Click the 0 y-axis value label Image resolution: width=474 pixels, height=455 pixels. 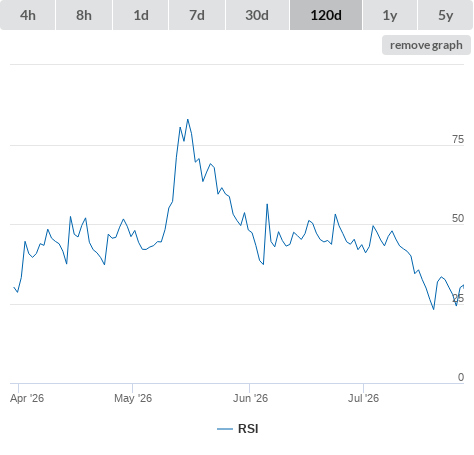[x=461, y=377]
